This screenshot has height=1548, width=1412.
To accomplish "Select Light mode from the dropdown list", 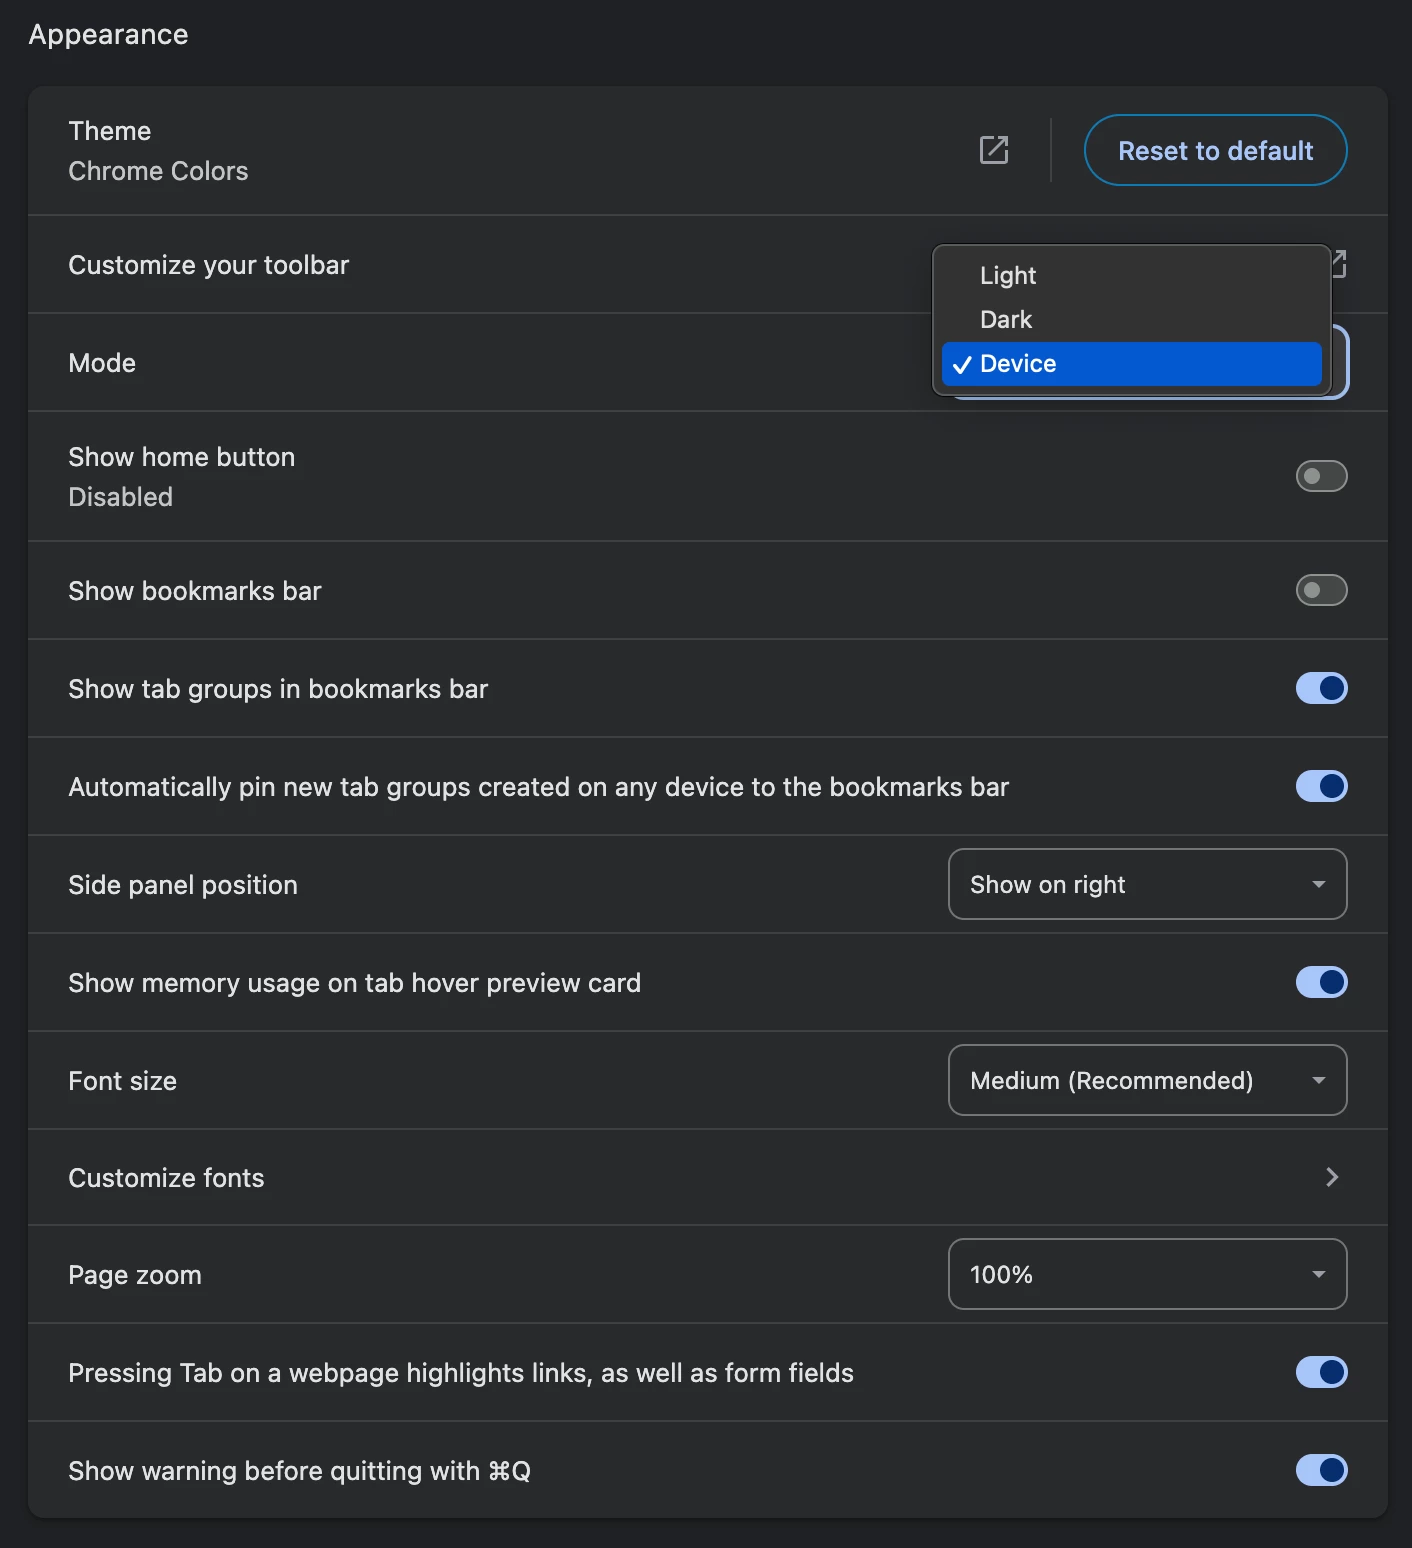I will (1008, 275).
